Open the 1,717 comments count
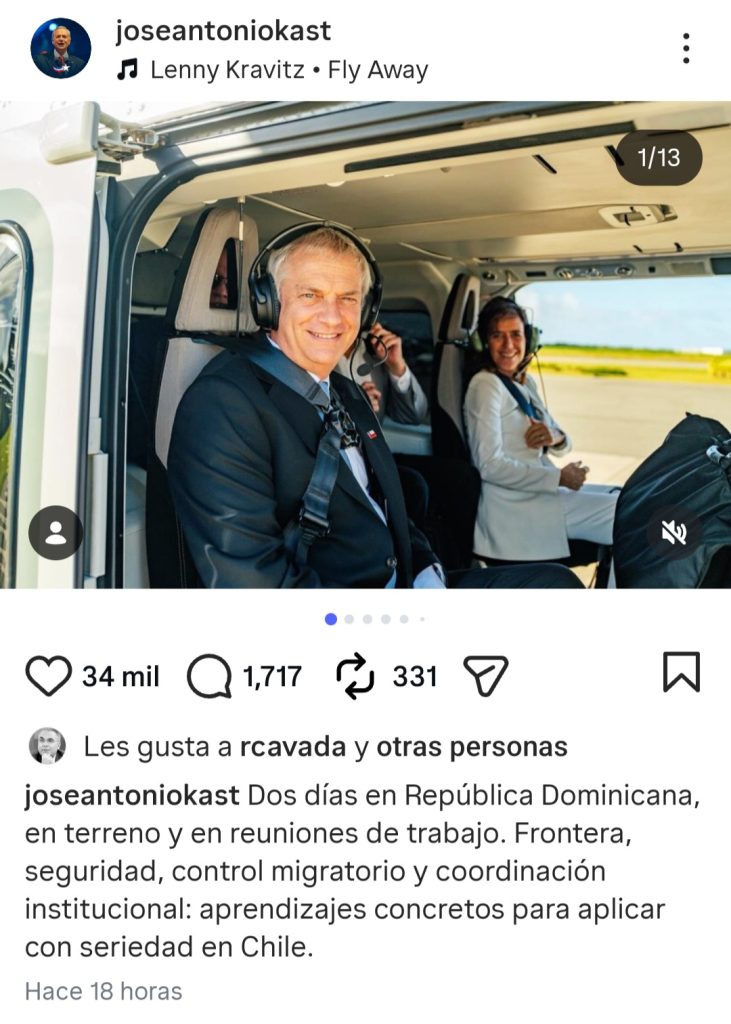Image resolution: width=731 pixels, height=1024 pixels. pyautogui.click(x=272, y=677)
